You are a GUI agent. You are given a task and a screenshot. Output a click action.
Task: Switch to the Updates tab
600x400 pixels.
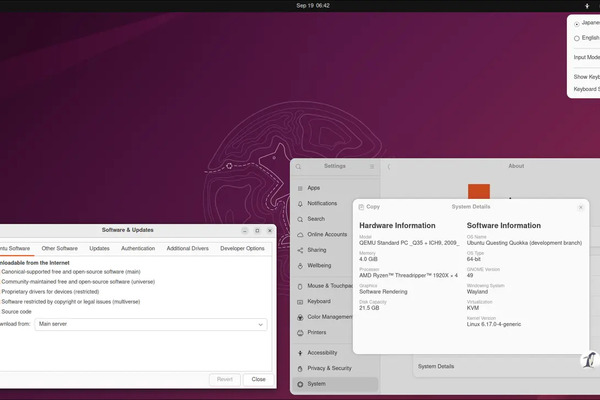pyautogui.click(x=99, y=248)
